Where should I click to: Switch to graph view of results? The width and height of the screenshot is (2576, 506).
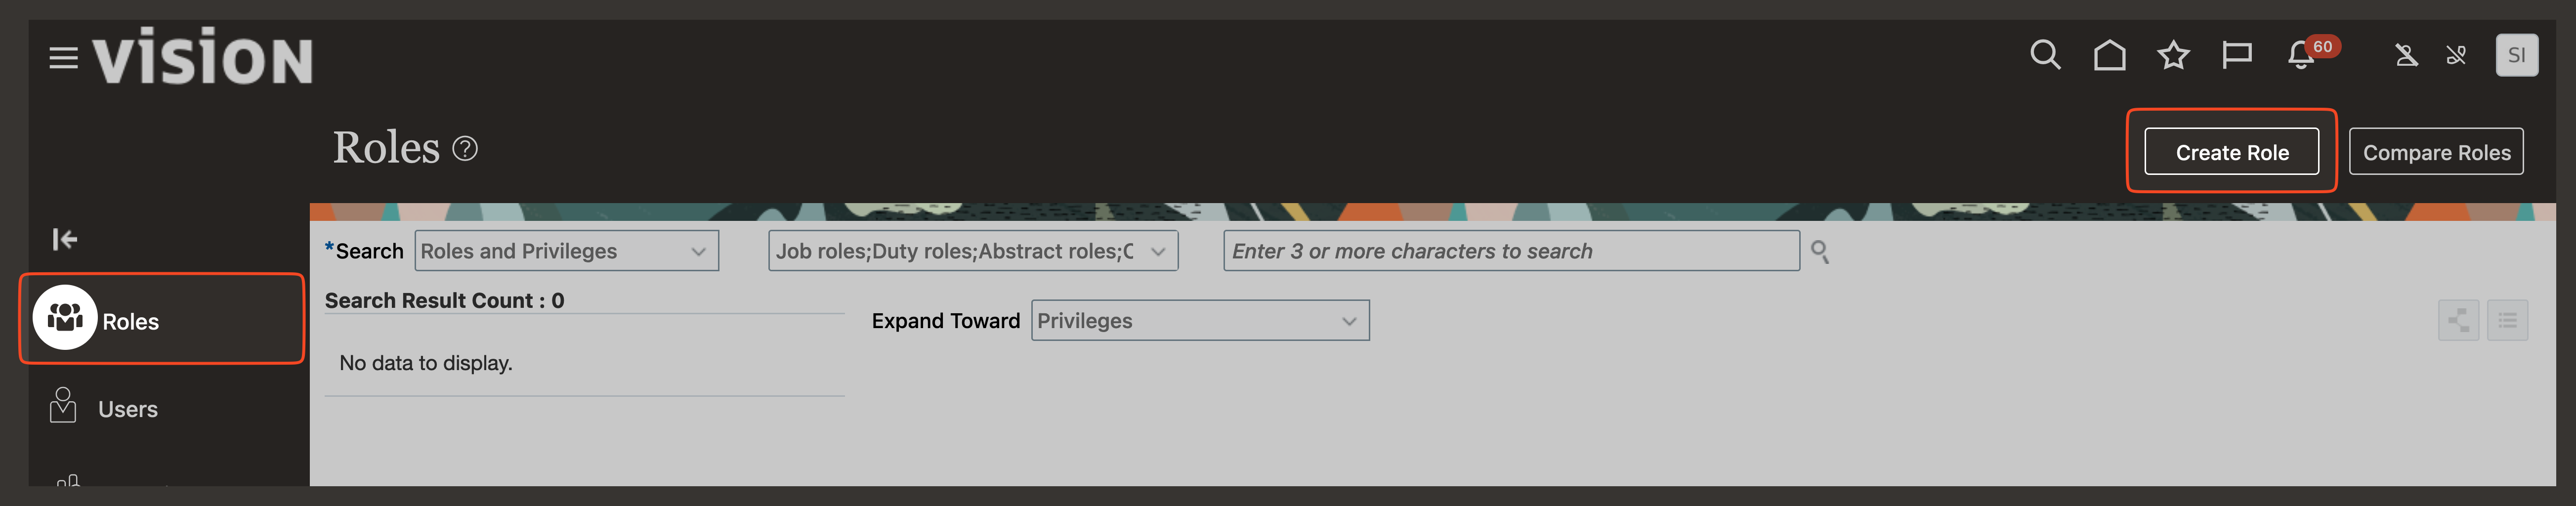pos(2458,321)
